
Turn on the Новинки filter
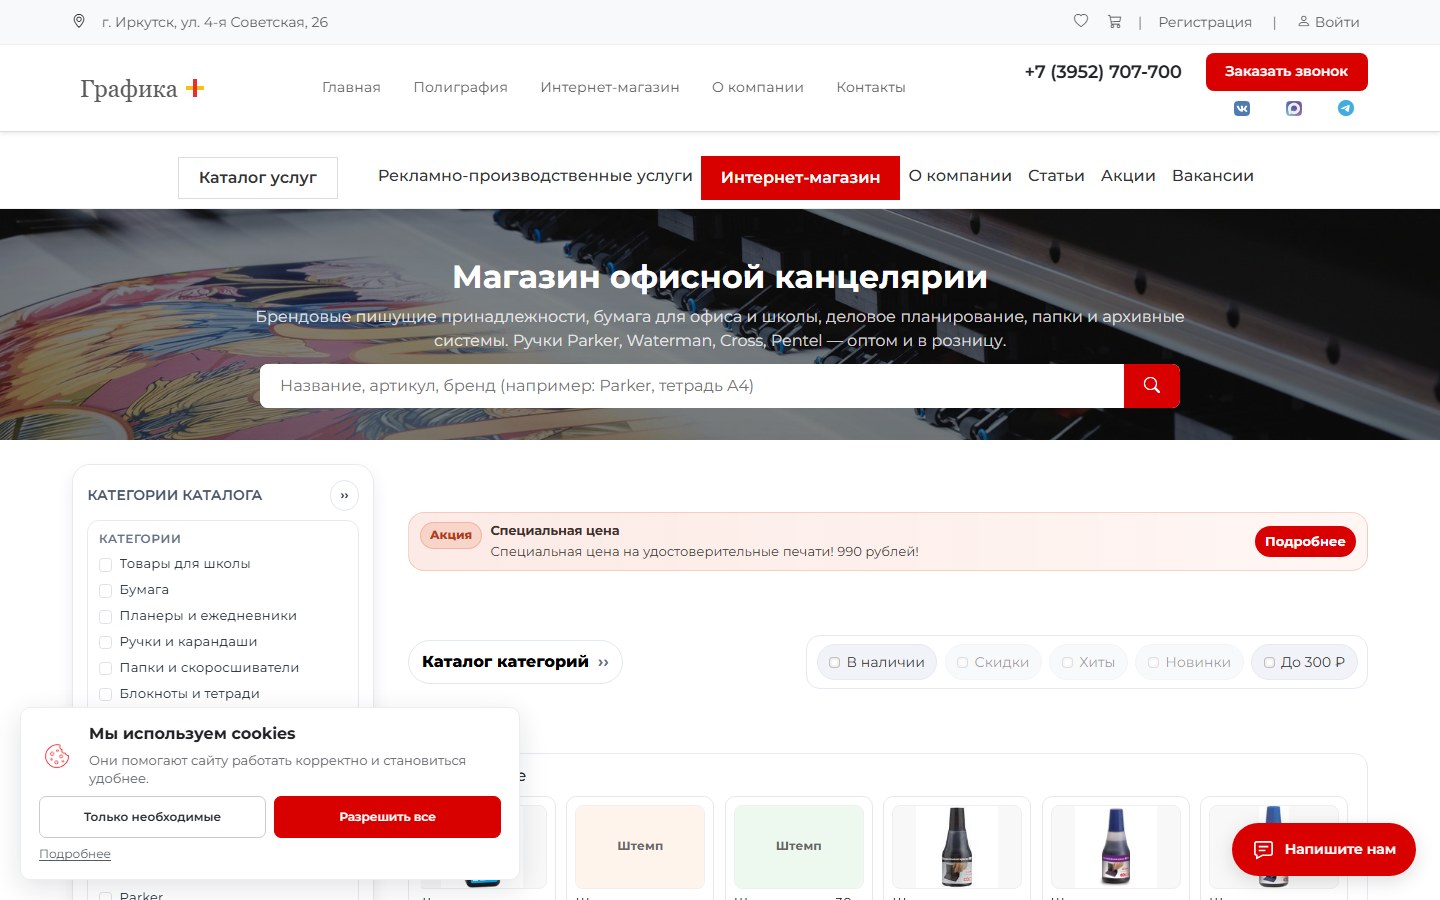pos(1189,662)
